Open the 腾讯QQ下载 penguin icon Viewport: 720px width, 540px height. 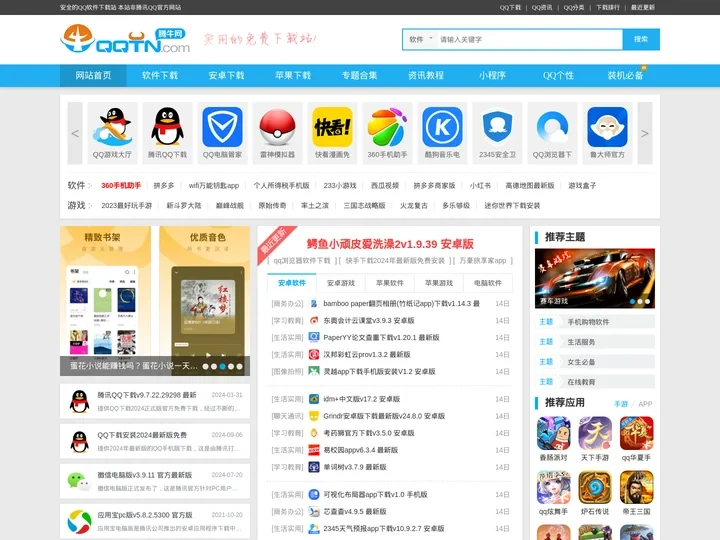pos(167,127)
